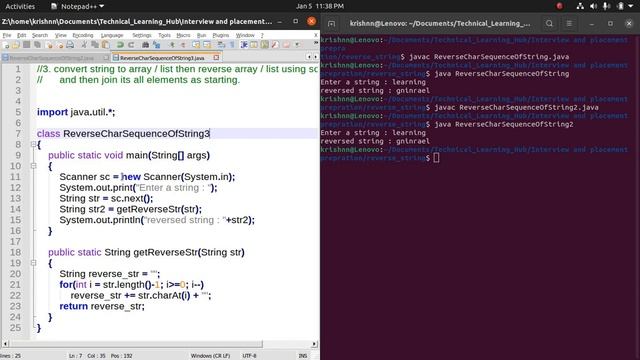640x360 pixels.
Task: Click the volume speaker icon in top bar
Action: [593, 6]
